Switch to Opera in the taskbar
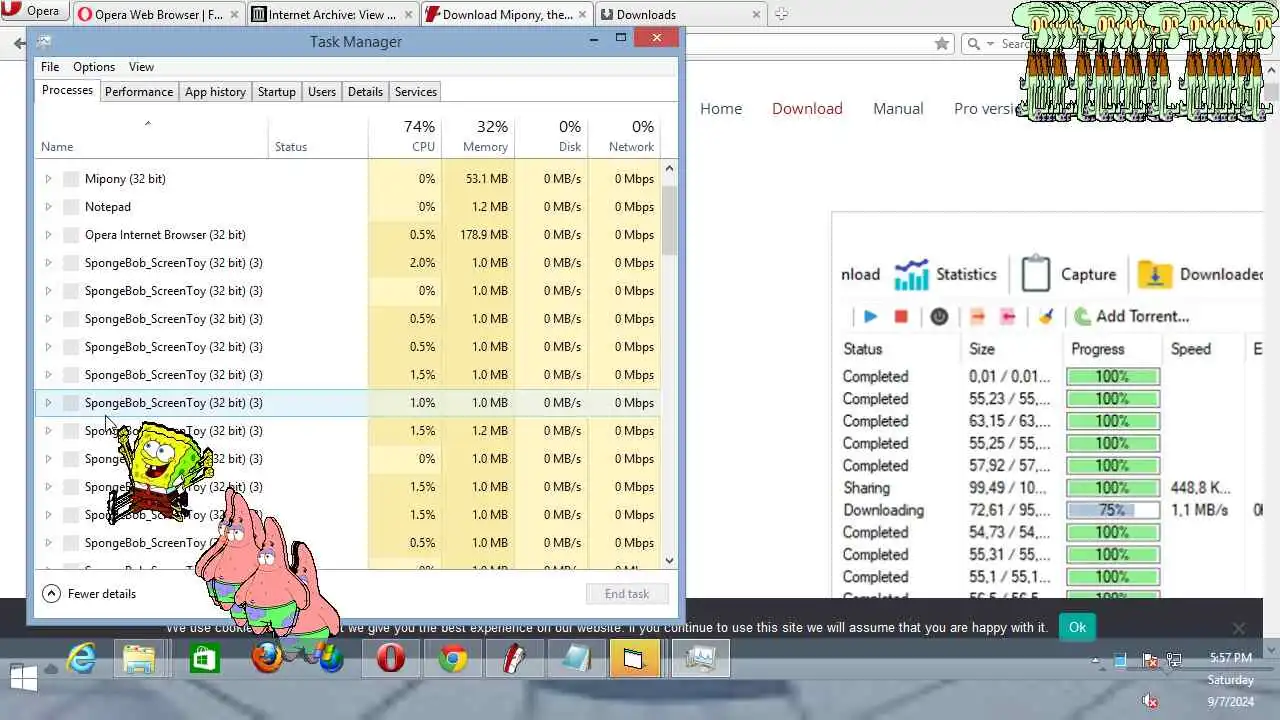This screenshot has width=1280, height=720. 391,659
